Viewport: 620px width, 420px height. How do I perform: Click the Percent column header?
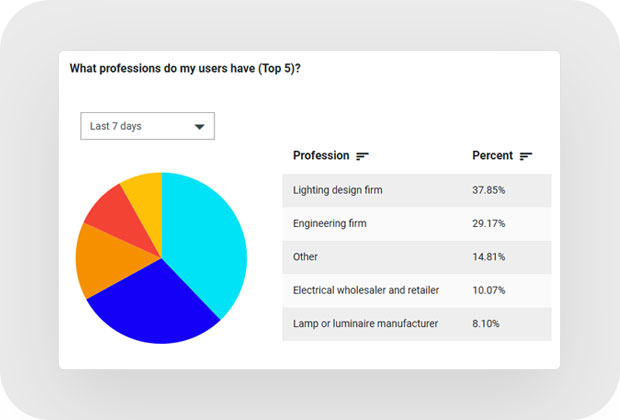pyautogui.click(x=492, y=156)
